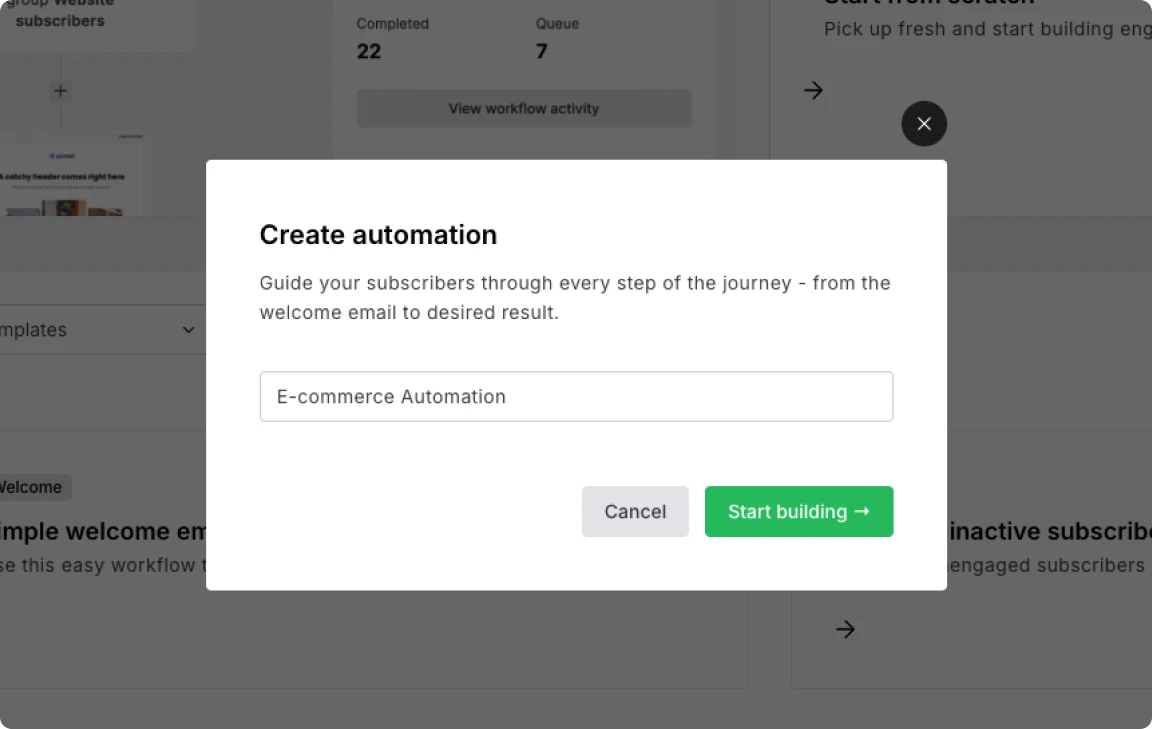View workflow activity
Image resolution: width=1152 pixels, height=729 pixels.
(523, 108)
